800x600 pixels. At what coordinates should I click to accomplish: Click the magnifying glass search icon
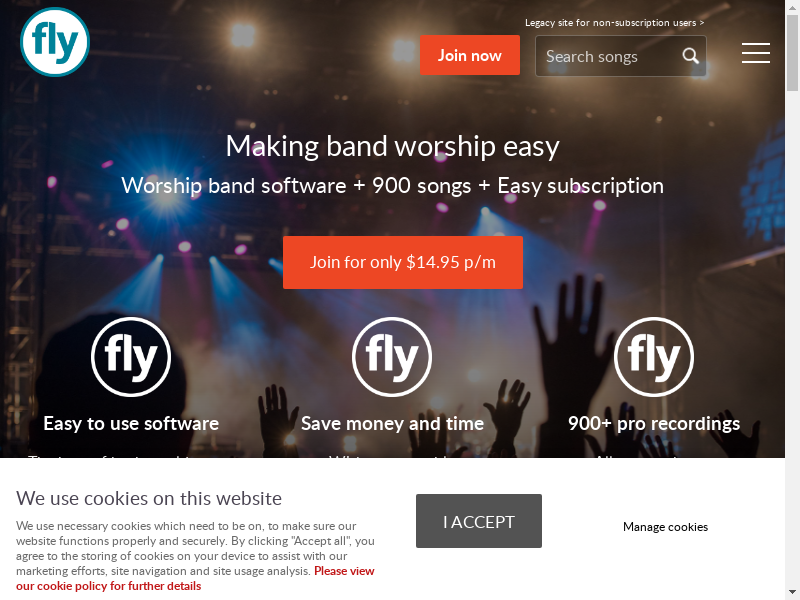[690, 56]
